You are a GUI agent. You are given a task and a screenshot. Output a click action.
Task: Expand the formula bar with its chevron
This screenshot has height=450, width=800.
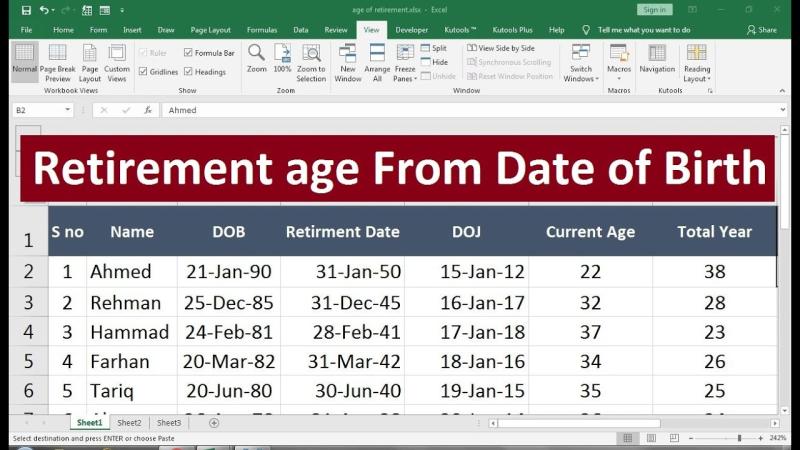click(x=783, y=110)
